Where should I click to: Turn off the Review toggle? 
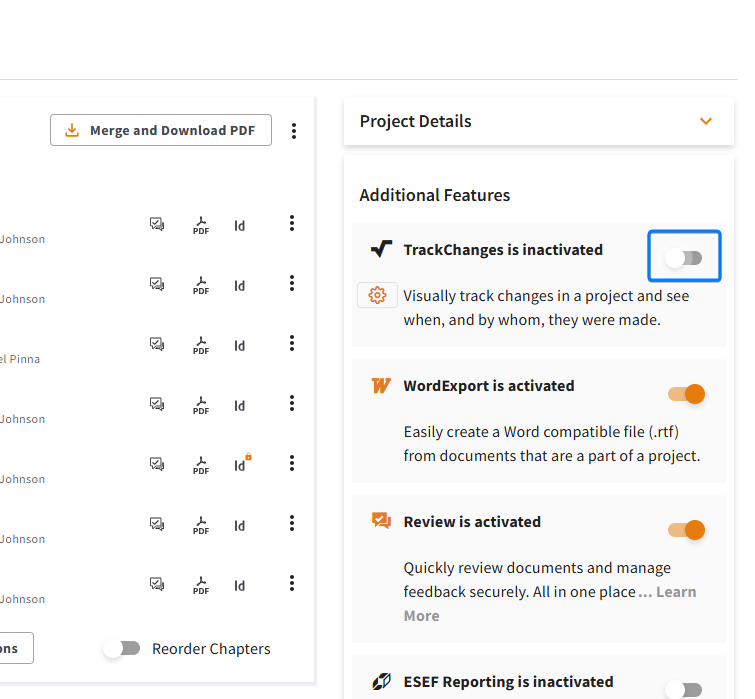[686, 530]
